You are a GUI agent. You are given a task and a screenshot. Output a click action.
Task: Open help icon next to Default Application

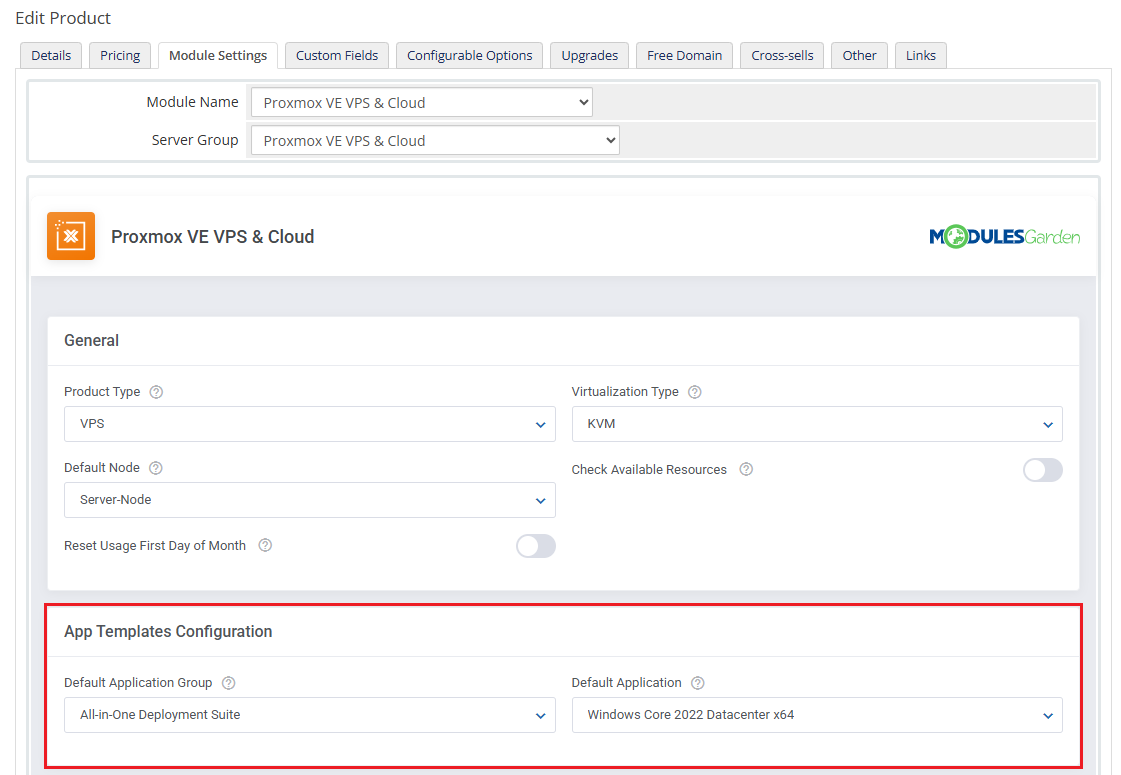[698, 683]
